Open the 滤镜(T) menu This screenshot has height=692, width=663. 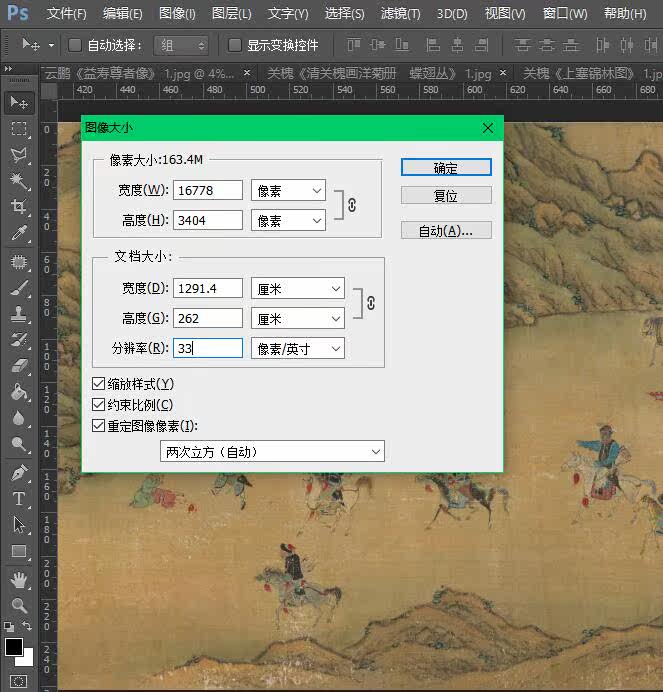pos(400,13)
